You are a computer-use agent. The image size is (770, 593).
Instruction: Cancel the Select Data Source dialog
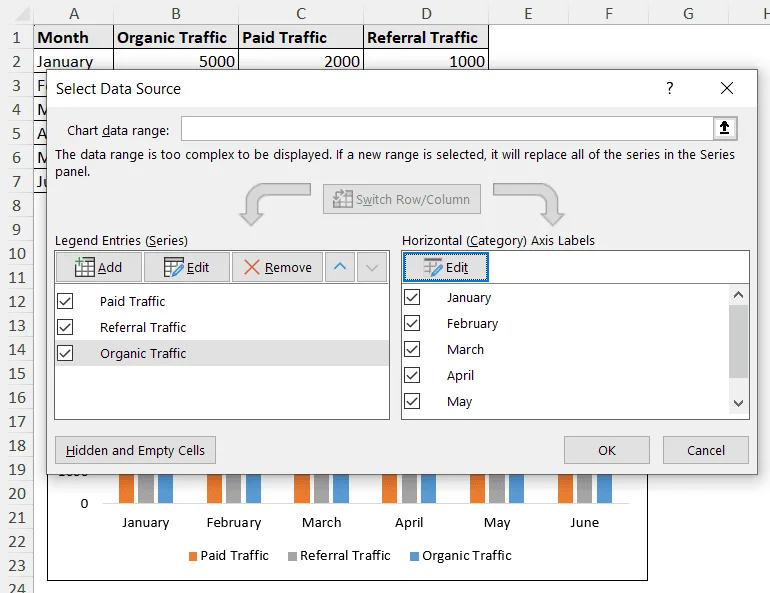click(x=706, y=450)
